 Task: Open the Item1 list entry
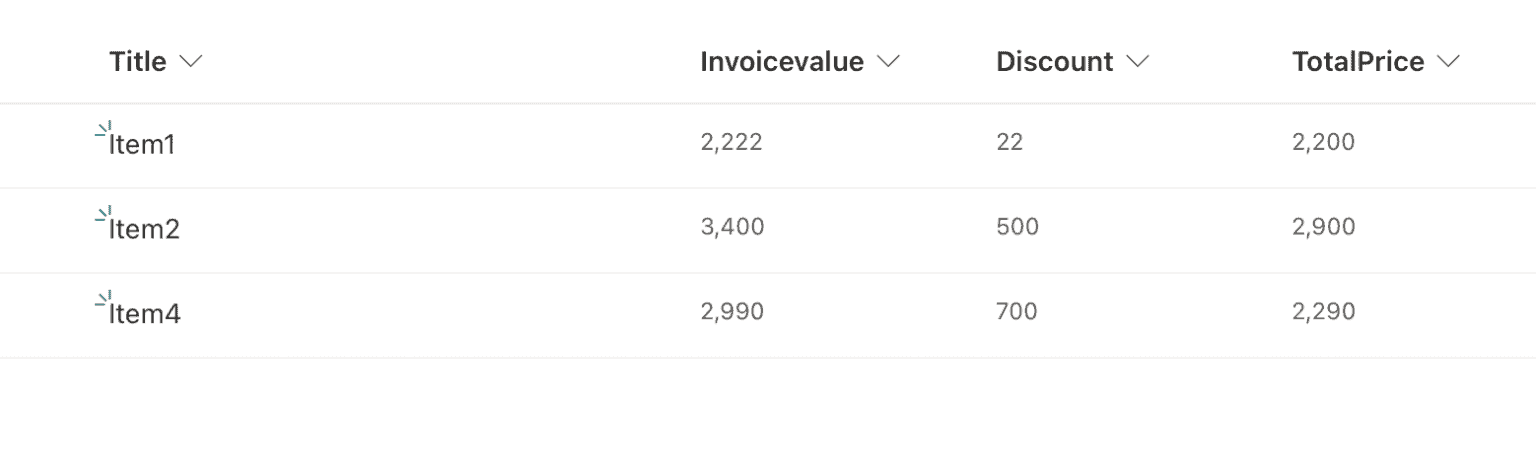point(142,145)
